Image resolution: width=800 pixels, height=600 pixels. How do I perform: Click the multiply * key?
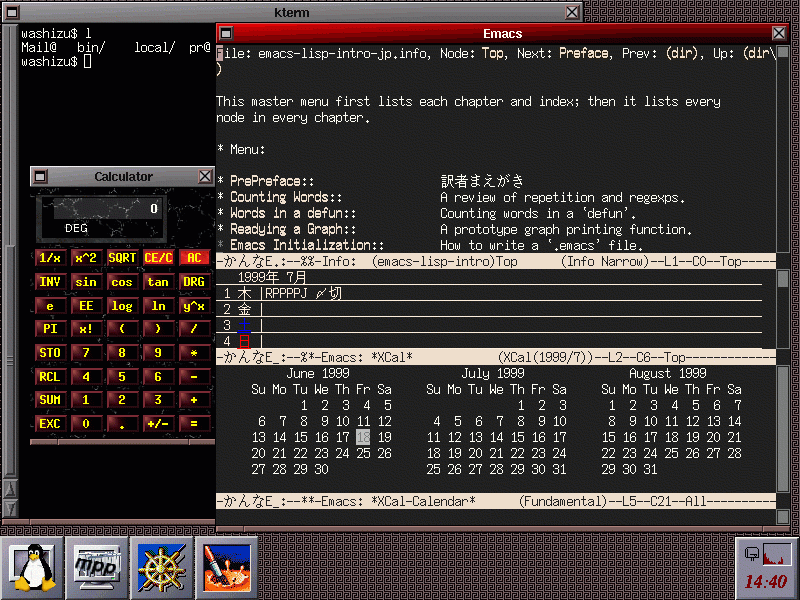pos(194,353)
